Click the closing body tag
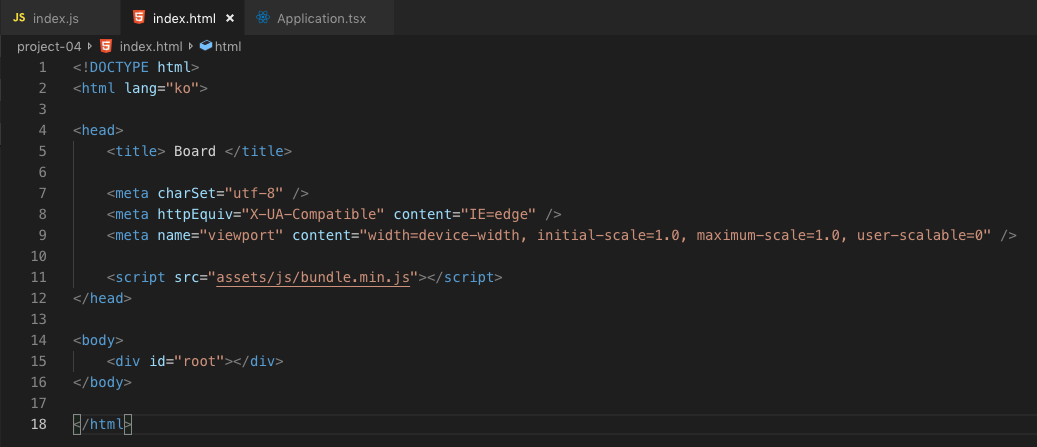The height and width of the screenshot is (447, 1037). point(103,382)
